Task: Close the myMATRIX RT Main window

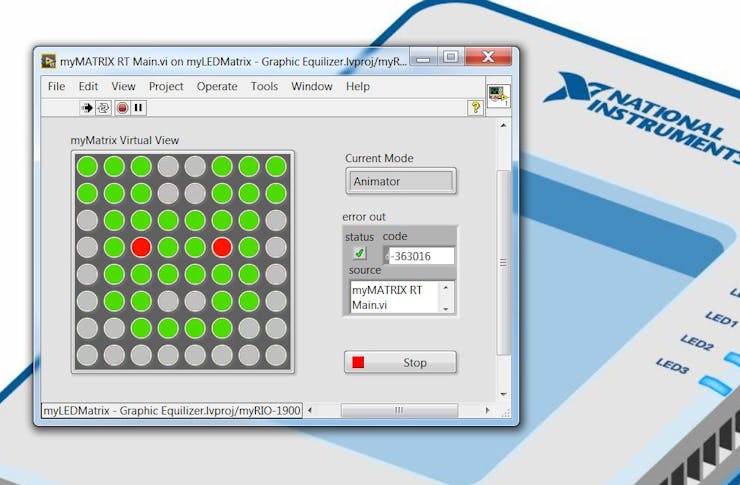Action: click(488, 57)
